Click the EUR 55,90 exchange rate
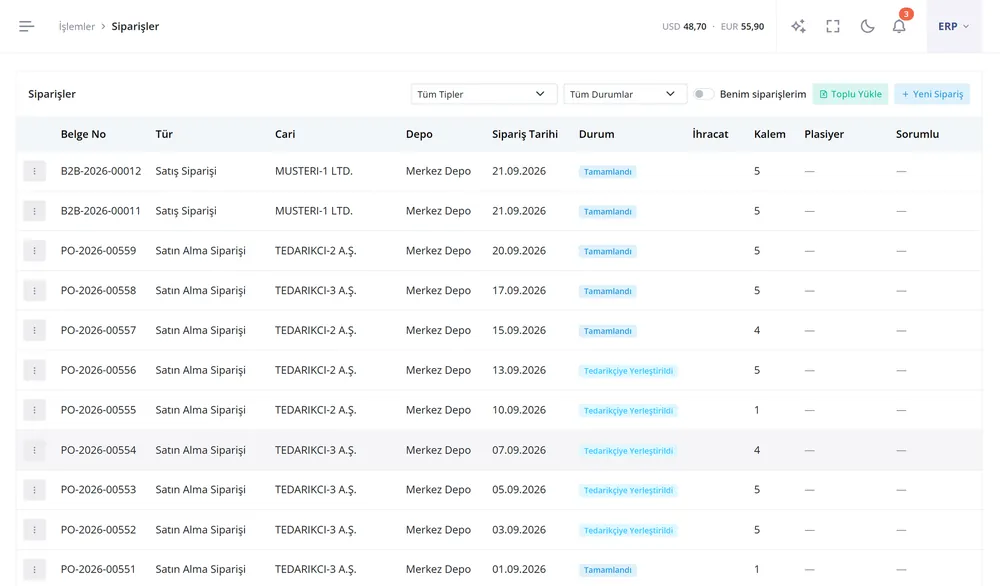The image size is (1000, 586). tap(742, 26)
